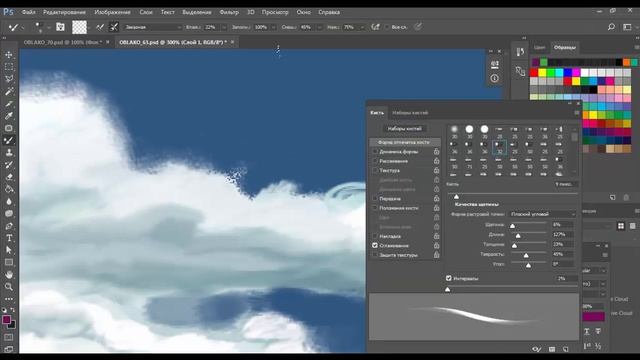Screen dimensions: 640x360
Task: Open the Фильтр menu
Action: pyautogui.click(x=229, y=12)
